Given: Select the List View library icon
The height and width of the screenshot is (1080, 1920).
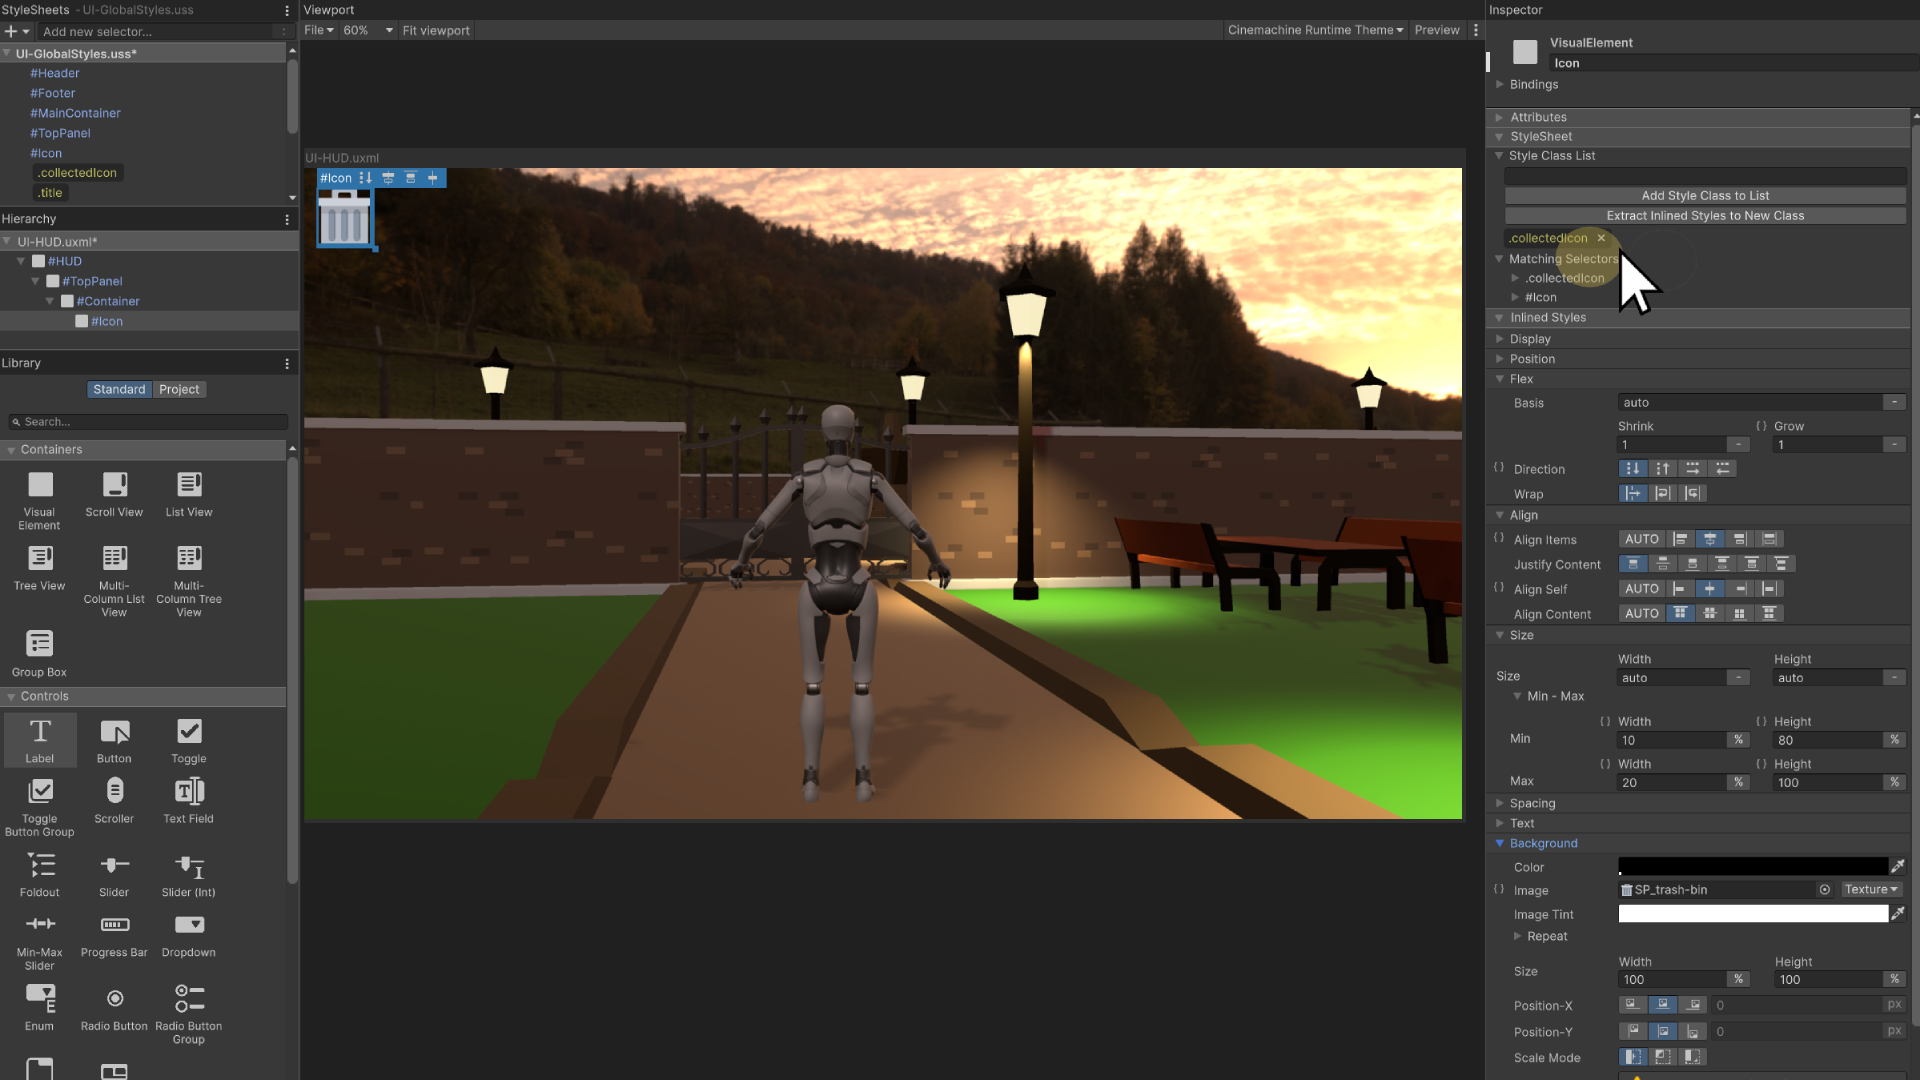Looking at the screenshot, I should [x=189, y=485].
